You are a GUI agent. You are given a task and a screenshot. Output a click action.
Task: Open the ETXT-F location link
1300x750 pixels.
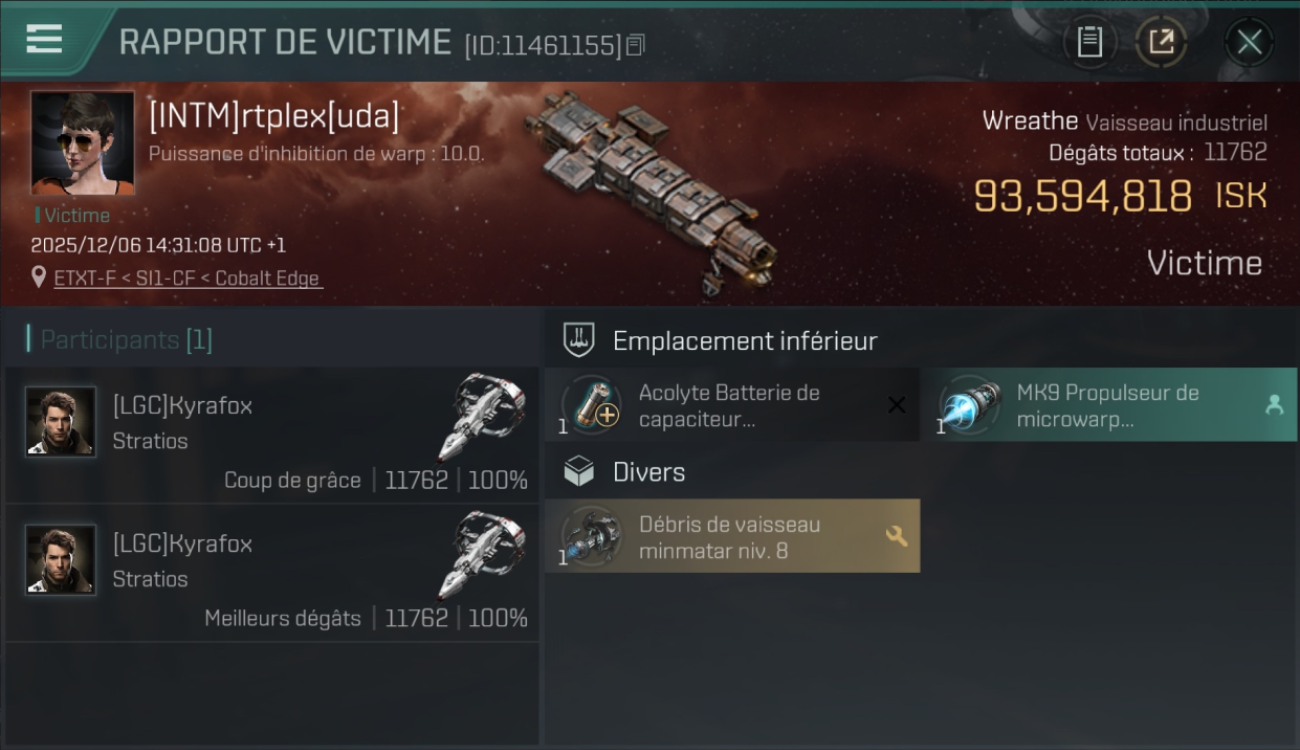tap(188, 278)
